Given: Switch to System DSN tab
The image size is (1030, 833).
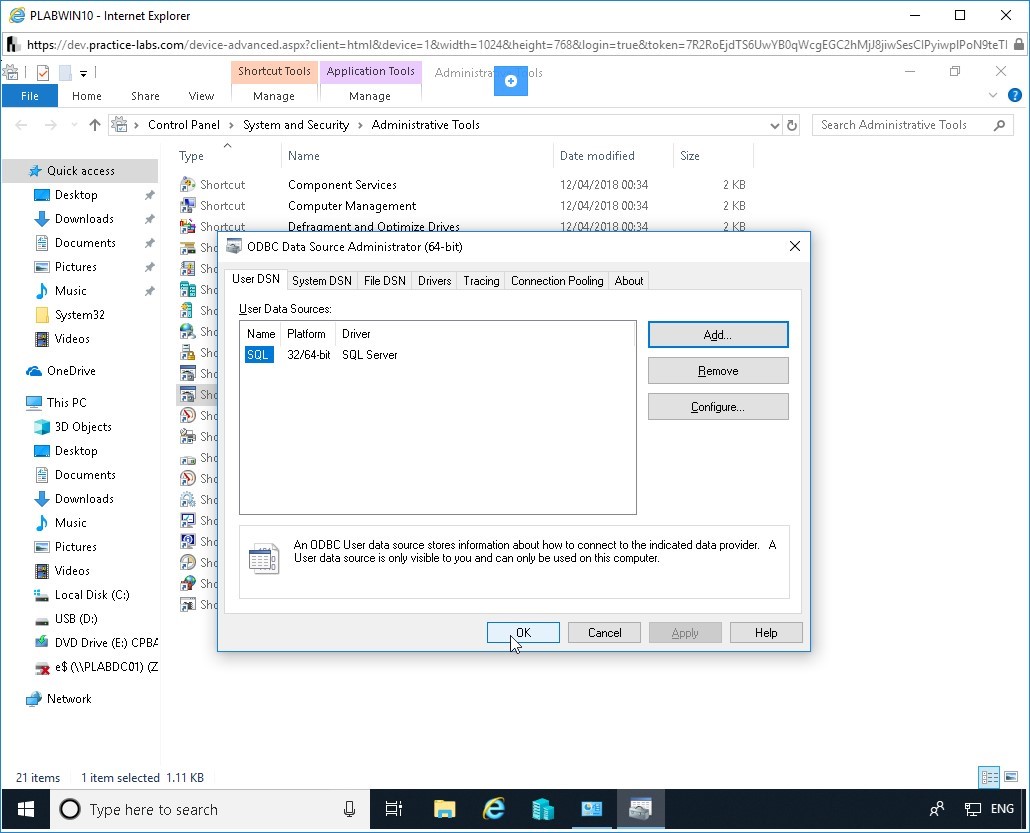Looking at the screenshot, I should point(322,281).
